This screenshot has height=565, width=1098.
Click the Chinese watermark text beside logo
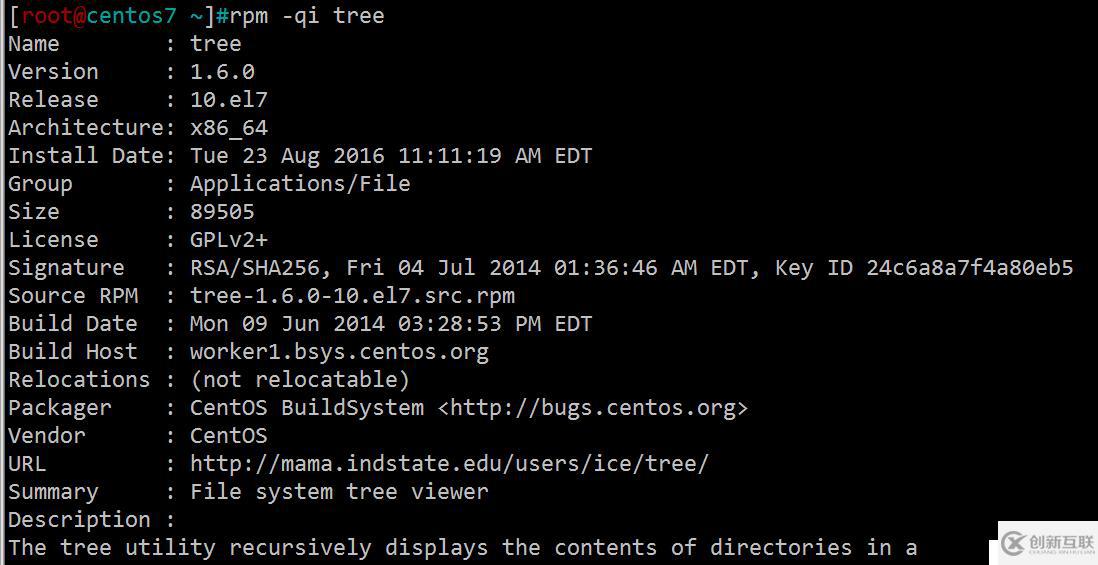[1062, 542]
